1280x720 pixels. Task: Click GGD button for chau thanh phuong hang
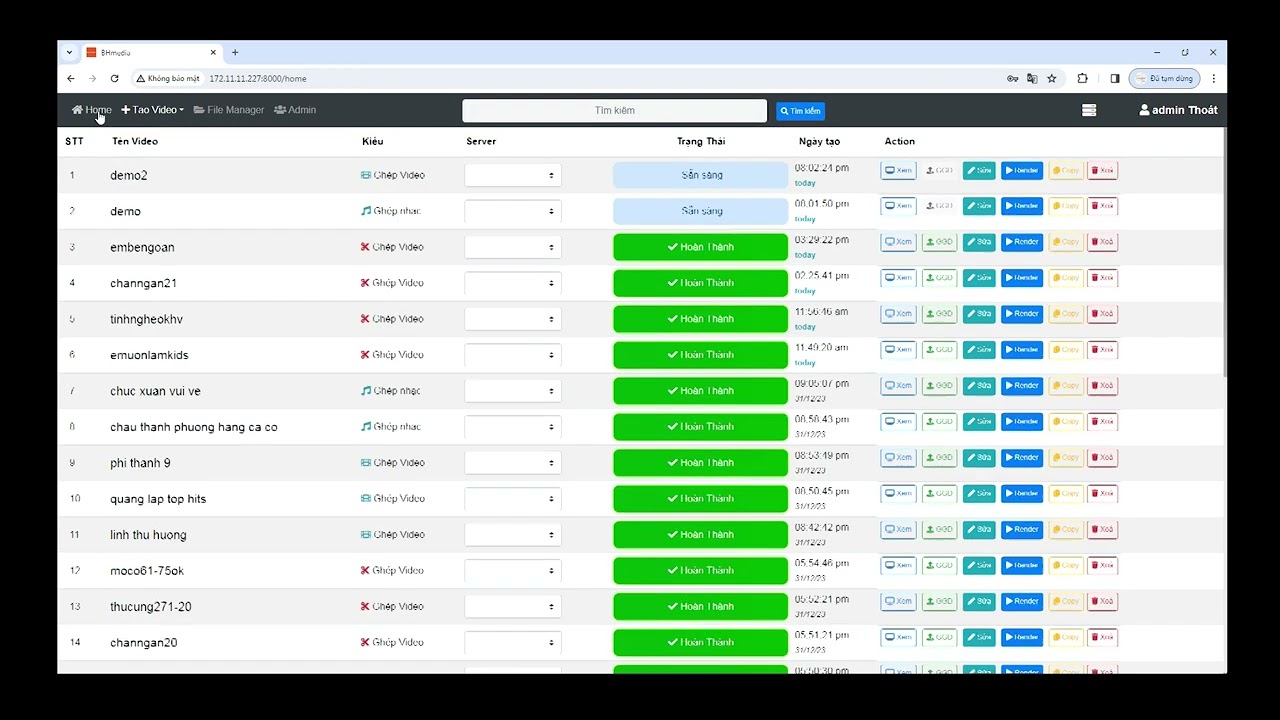point(939,422)
